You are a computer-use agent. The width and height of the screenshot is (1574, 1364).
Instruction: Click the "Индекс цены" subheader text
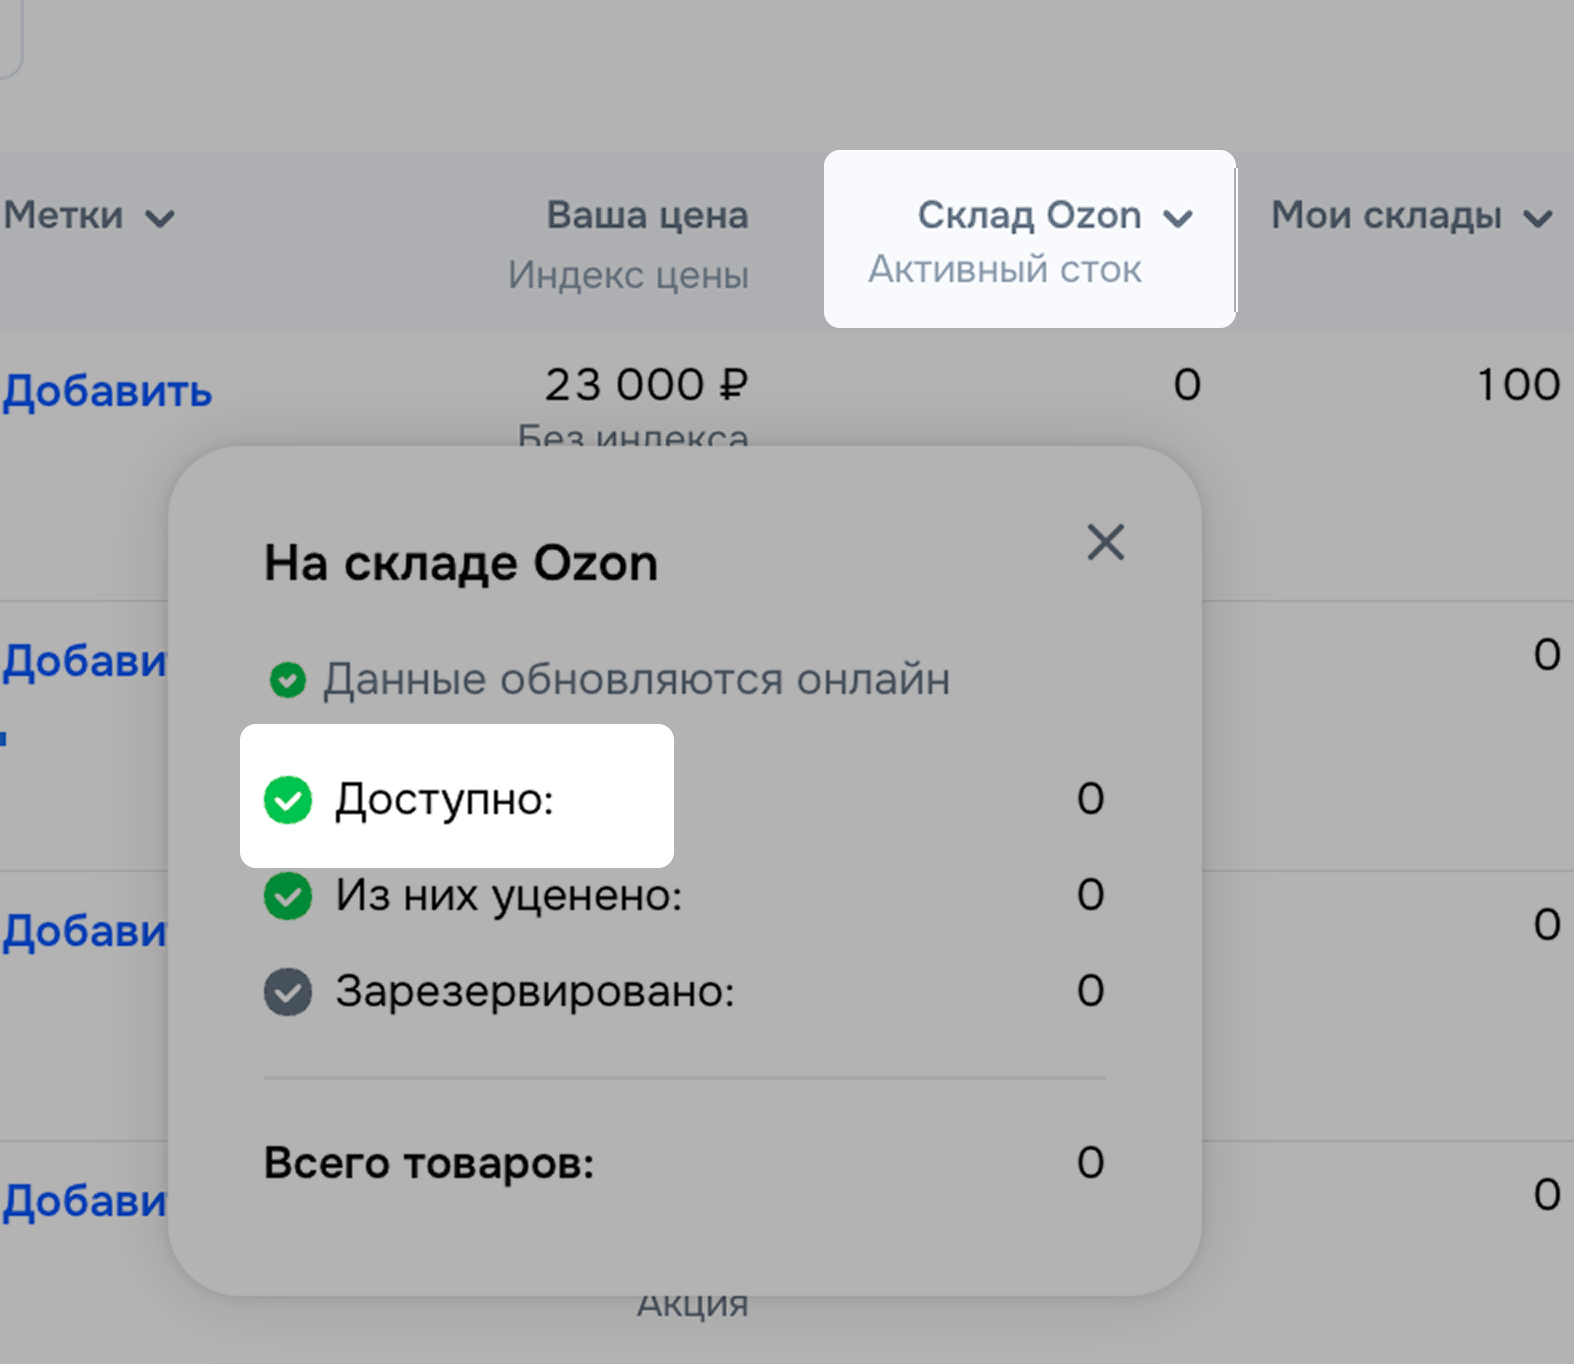tap(628, 275)
